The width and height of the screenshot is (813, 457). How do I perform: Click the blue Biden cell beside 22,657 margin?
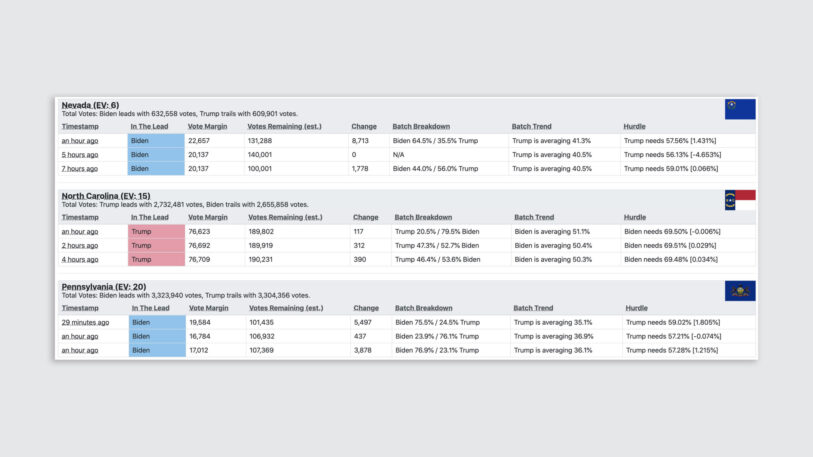click(x=156, y=141)
